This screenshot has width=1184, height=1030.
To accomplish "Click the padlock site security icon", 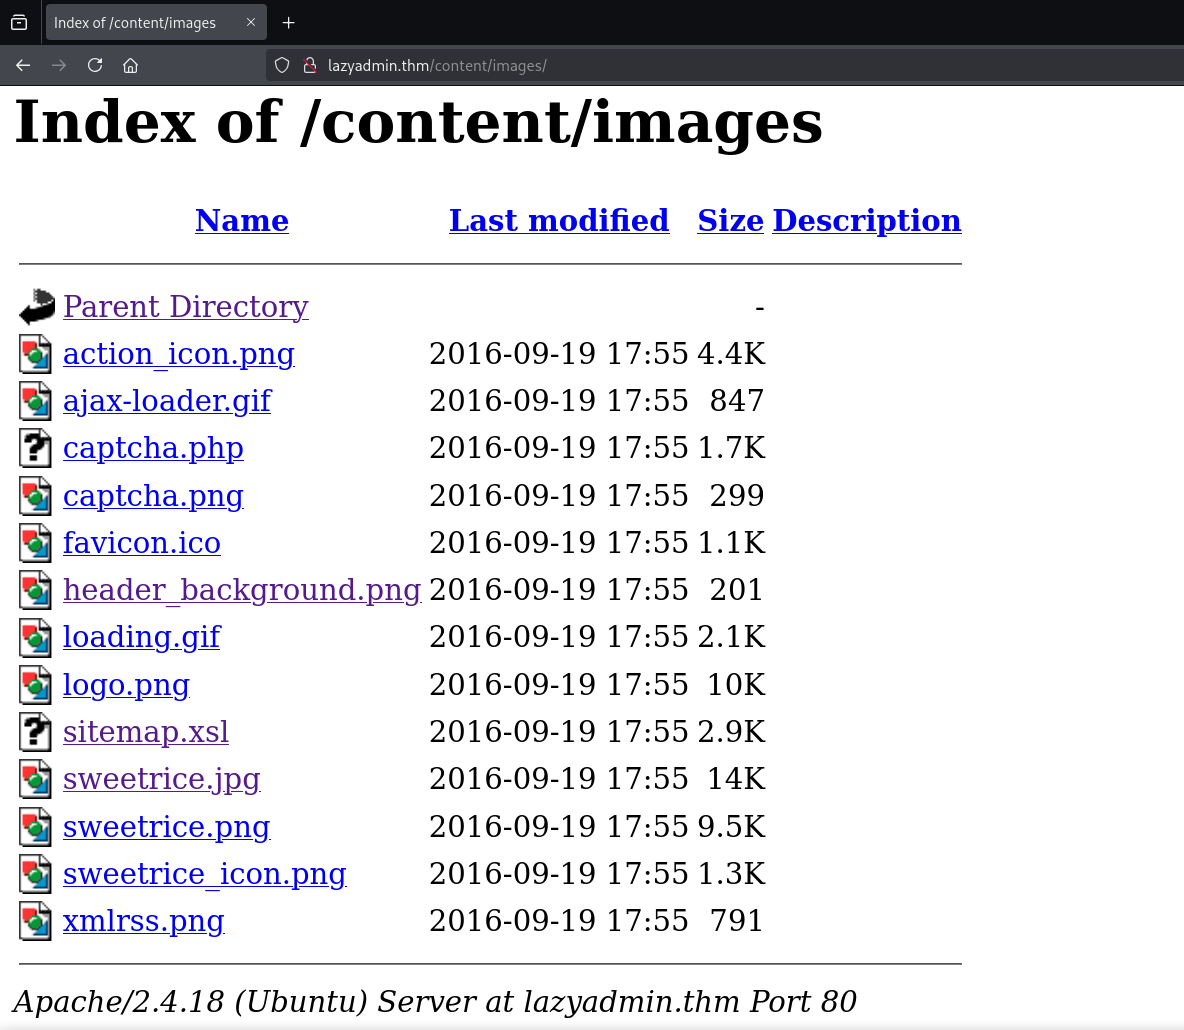I will pos(309,66).
